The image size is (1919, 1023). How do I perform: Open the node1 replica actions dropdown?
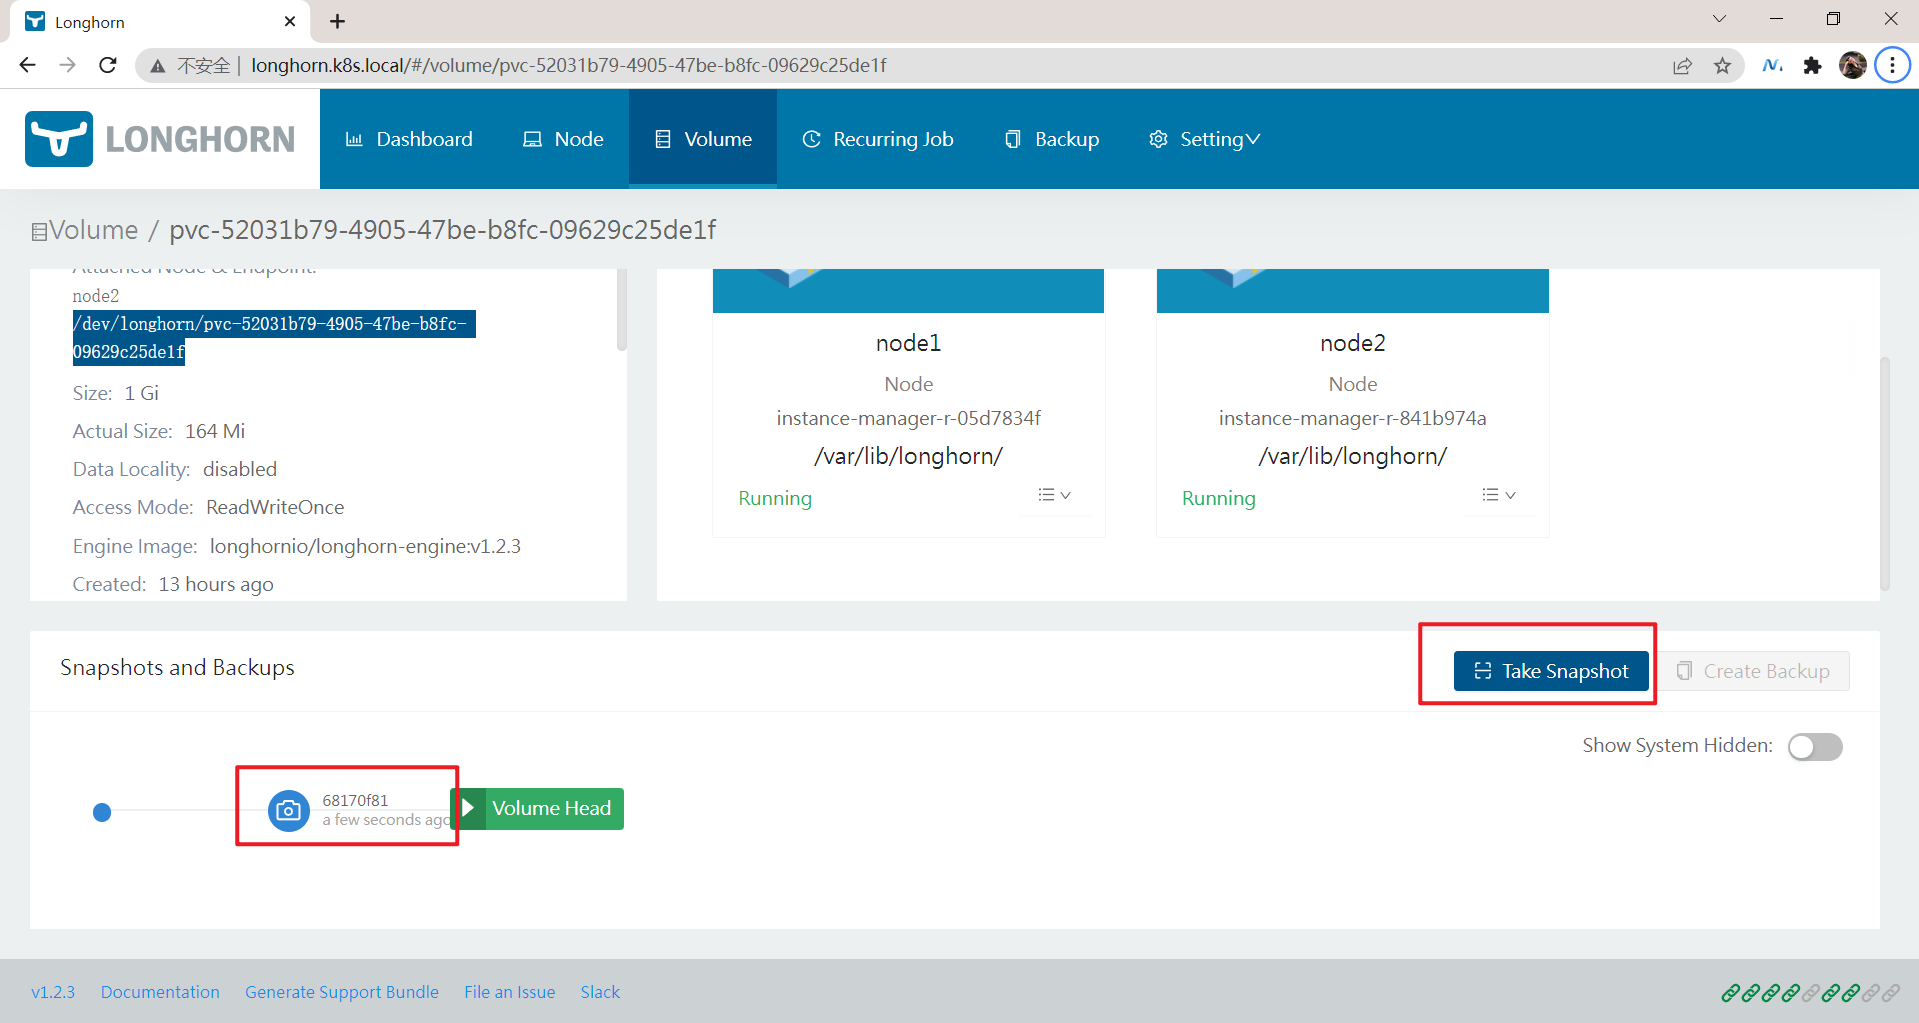[x=1054, y=495]
